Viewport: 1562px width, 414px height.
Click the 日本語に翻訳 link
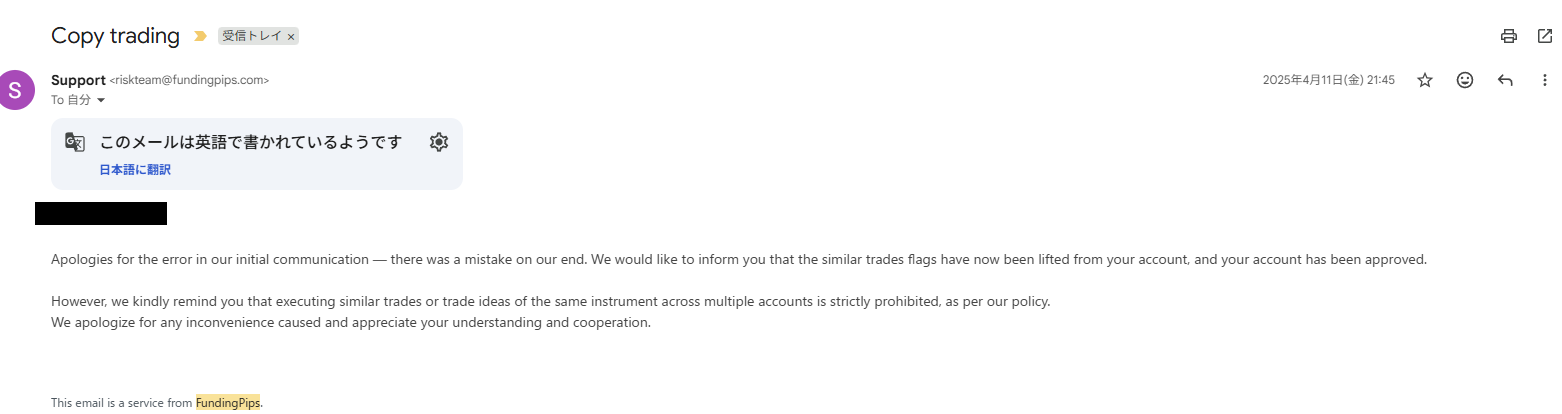pos(135,170)
